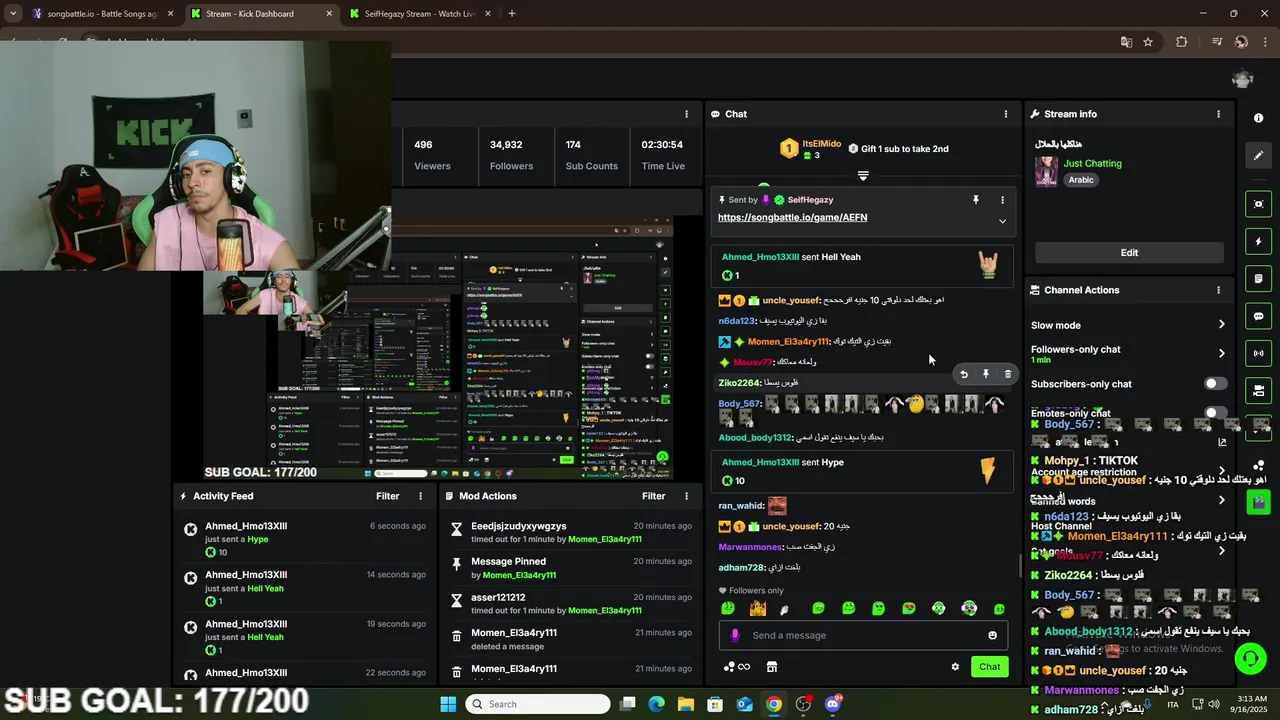Toggle the notes widget icon in the sidebar
The width and height of the screenshot is (1280, 720).
pos(1258,278)
